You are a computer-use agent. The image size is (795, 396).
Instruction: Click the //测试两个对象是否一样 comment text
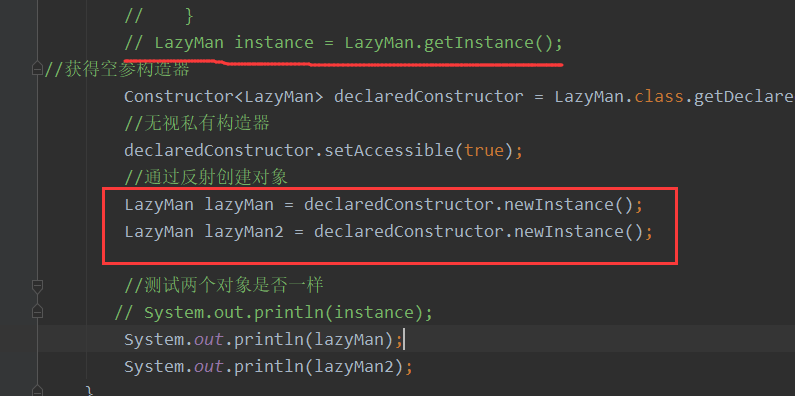tap(224, 285)
